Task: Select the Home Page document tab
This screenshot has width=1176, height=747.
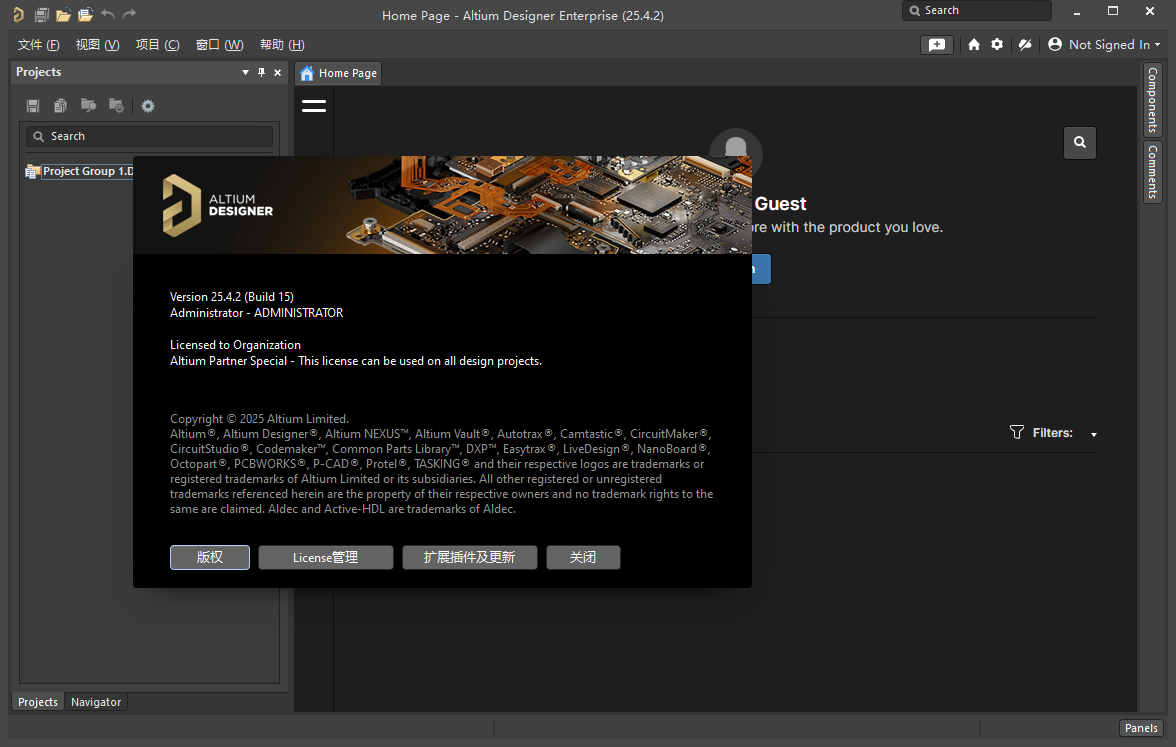Action: 338,73
